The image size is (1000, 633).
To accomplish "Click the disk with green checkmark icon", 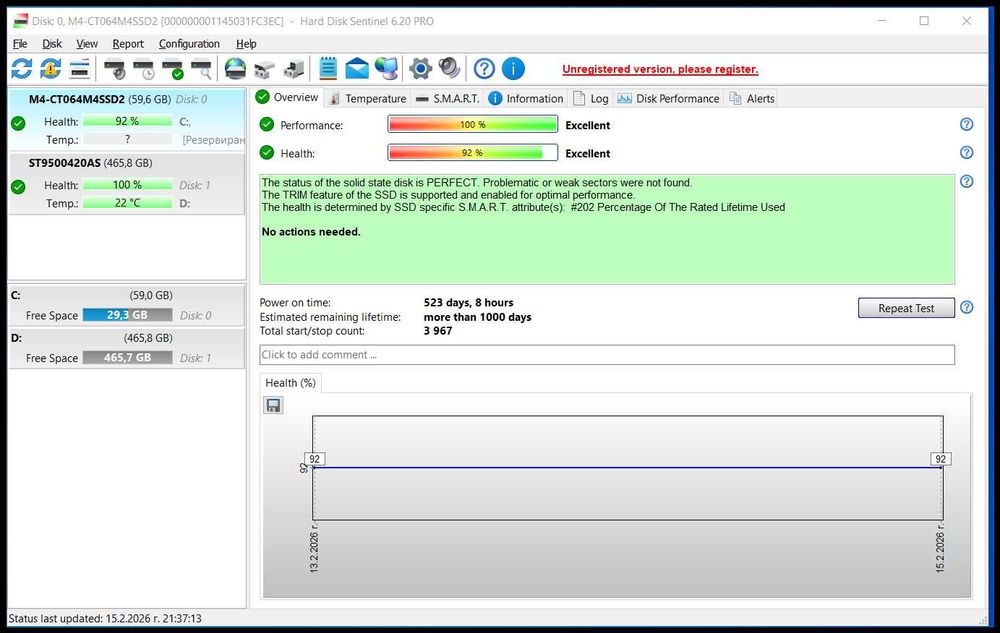I will click(x=173, y=69).
